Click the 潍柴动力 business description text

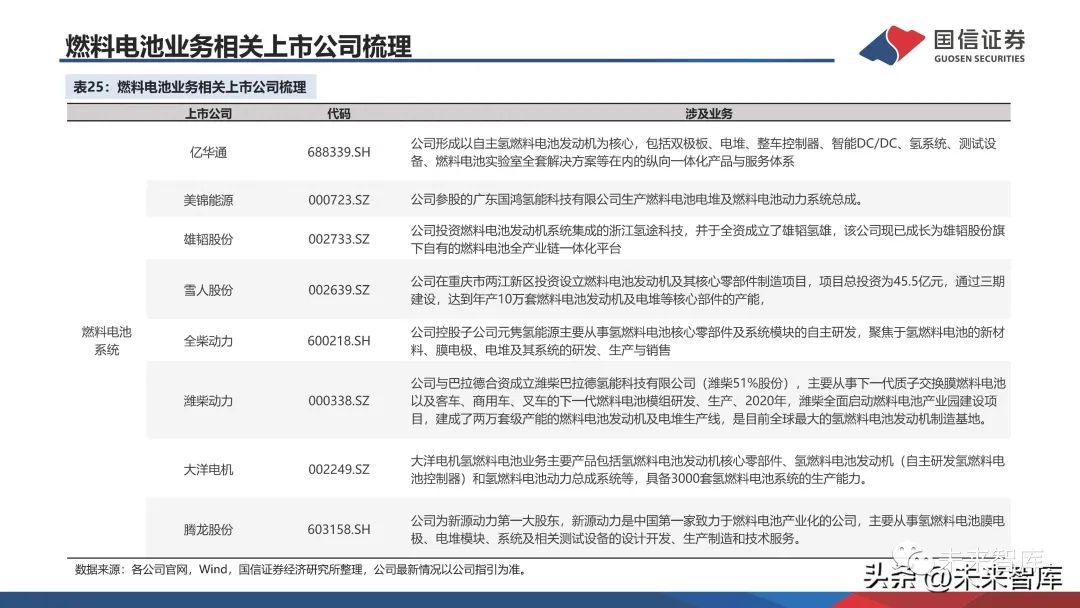click(x=707, y=401)
